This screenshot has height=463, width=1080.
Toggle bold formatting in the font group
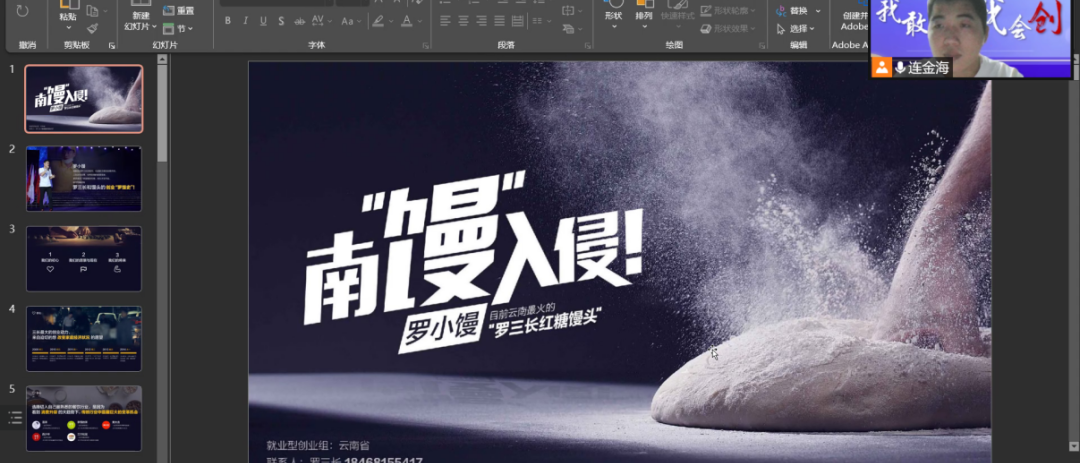pos(228,21)
